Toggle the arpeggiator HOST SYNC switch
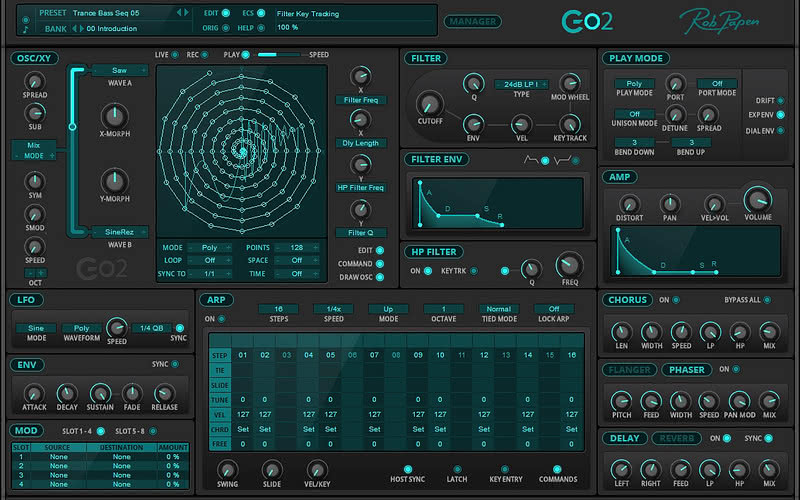800x500 pixels. (x=408, y=469)
